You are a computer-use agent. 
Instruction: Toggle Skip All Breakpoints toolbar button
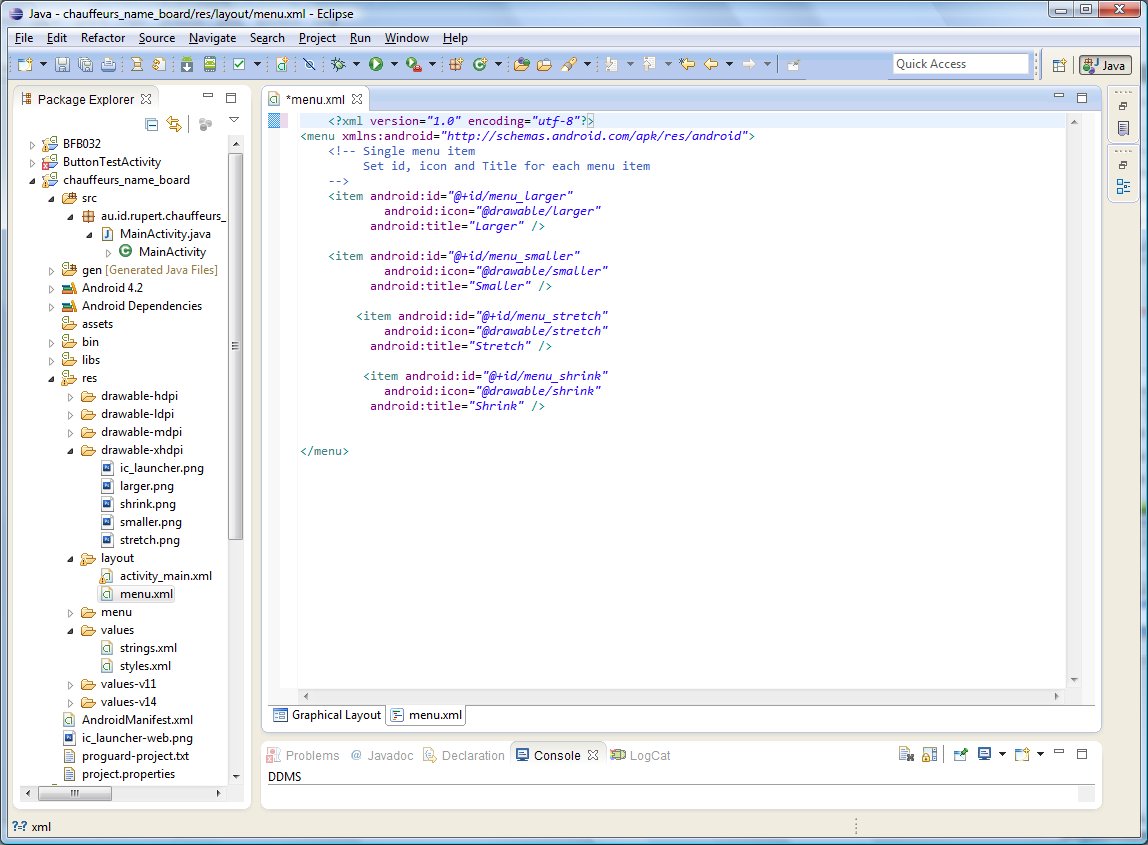[310, 64]
